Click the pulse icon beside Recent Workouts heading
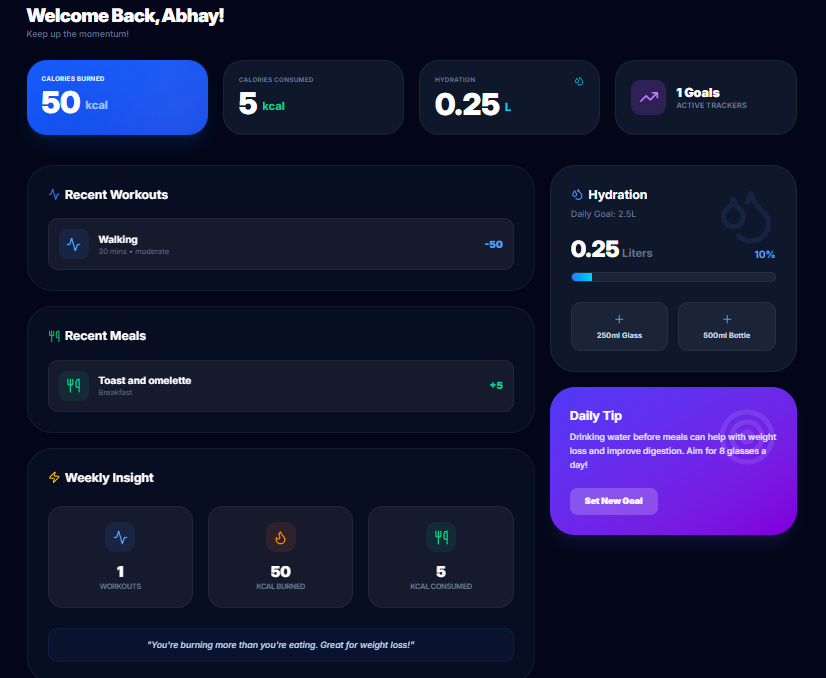Viewport: 826px width, 678px height. [54, 195]
